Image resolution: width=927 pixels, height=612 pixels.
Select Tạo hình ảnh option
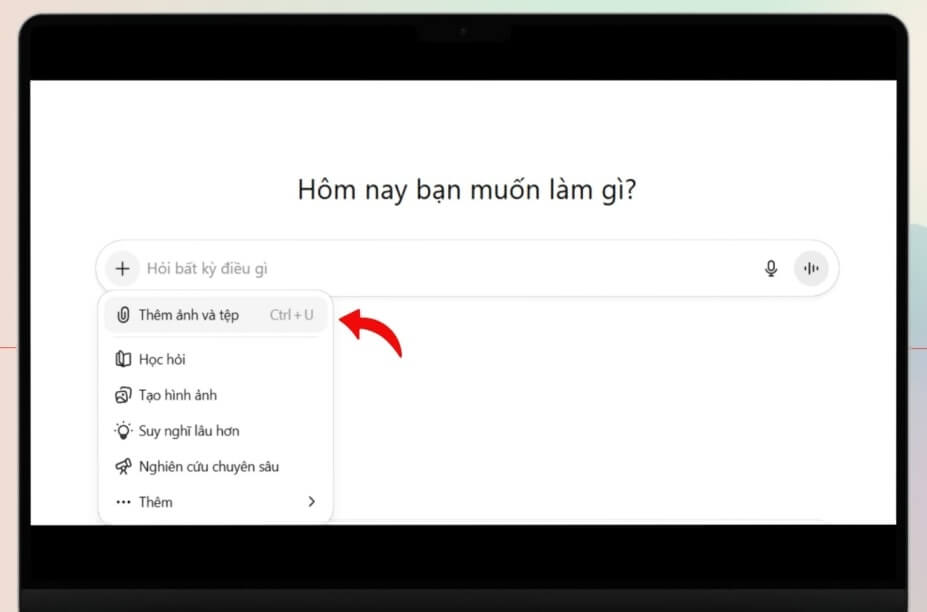pyautogui.click(x=178, y=395)
